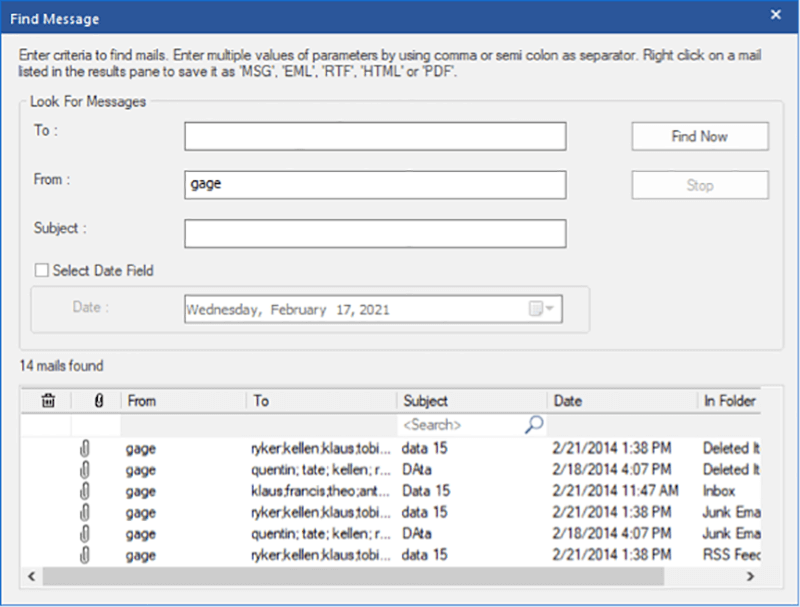Click paperclip icon of first data 15 row
The width and height of the screenshot is (800, 607).
point(85,449)
